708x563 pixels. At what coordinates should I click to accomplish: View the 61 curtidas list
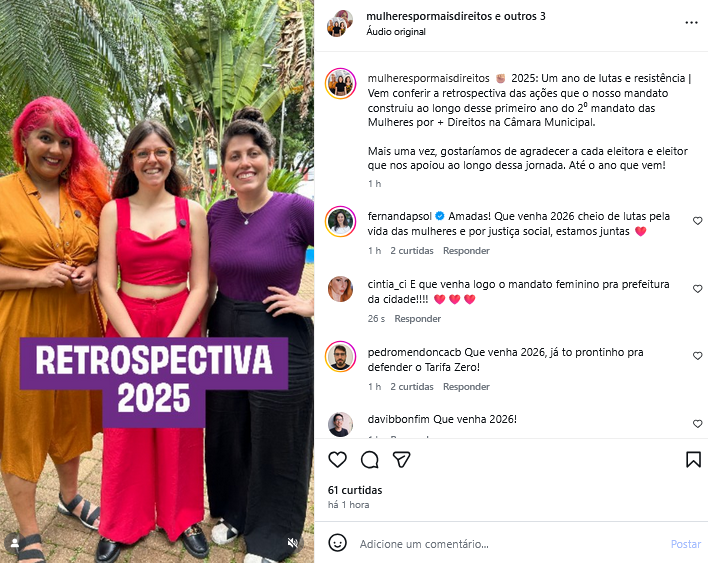(355, 490)
